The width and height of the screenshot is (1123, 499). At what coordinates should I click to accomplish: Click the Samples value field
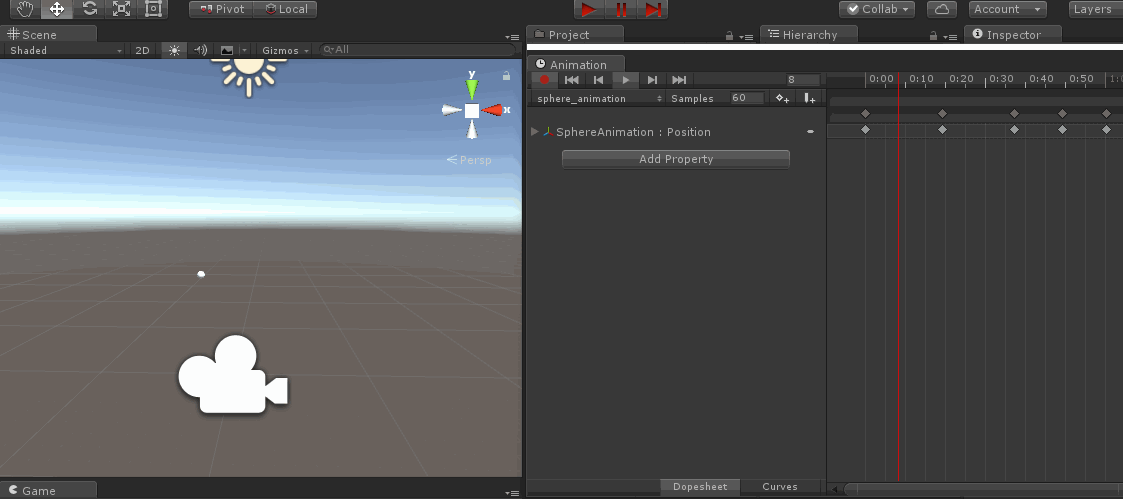click(x=747, y=98)
